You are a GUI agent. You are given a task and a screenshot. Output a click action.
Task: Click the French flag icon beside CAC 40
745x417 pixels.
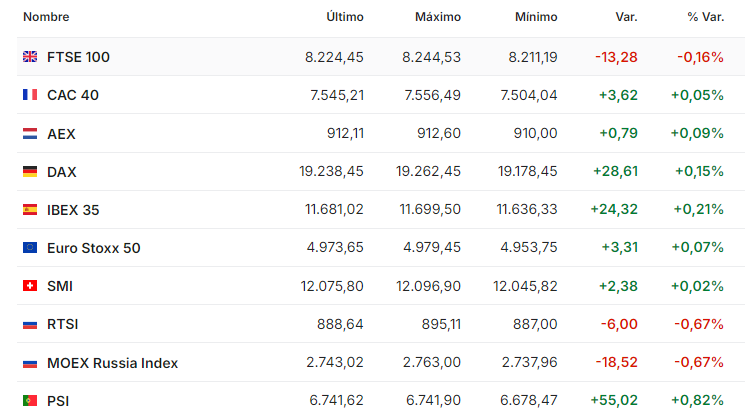[30, 95]
